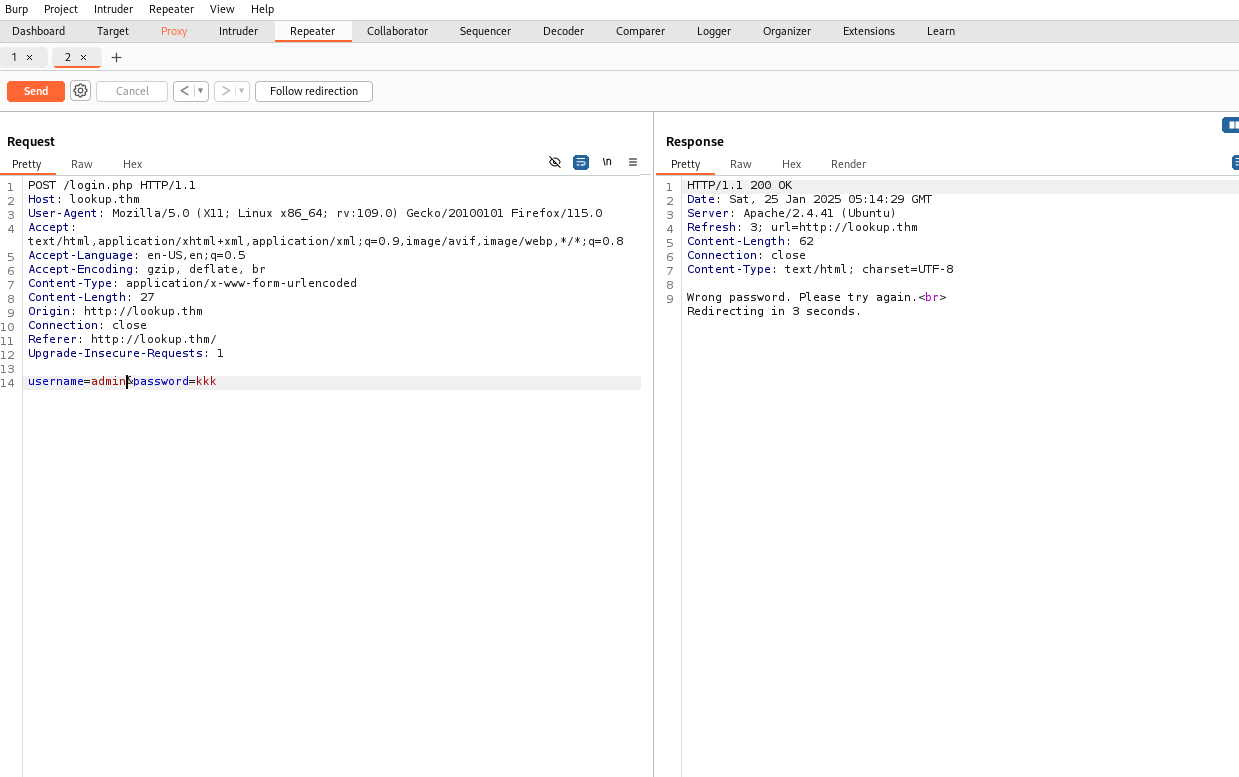Click the request Content-Type header line

point(192,284)
